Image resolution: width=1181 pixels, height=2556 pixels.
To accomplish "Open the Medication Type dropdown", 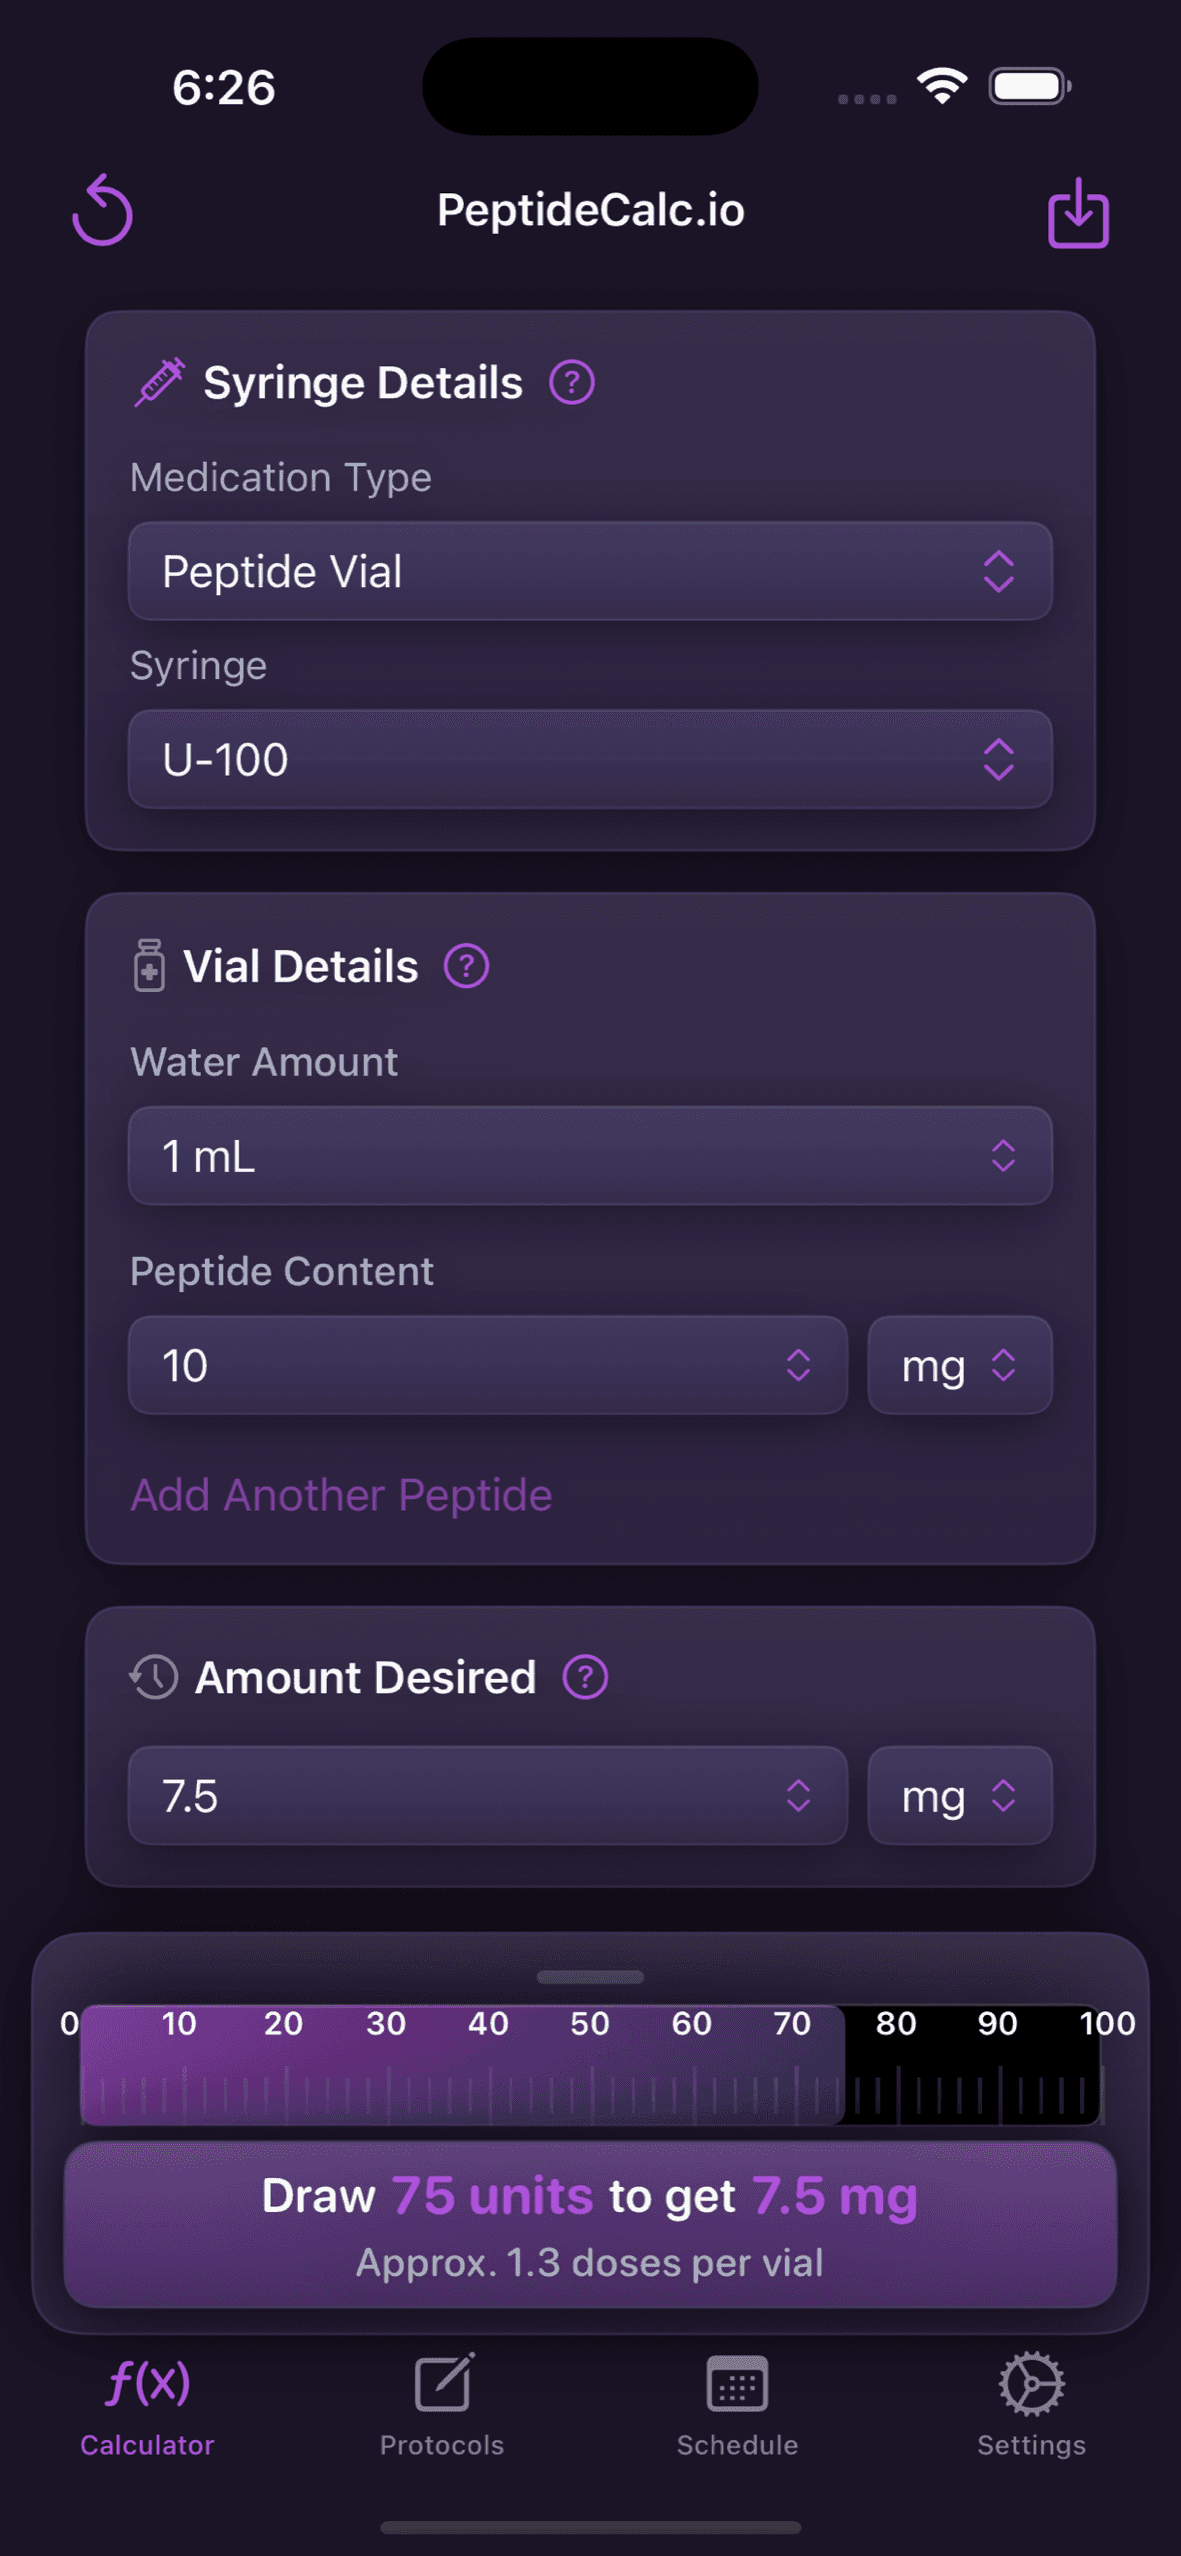I will pyautogui.click(x=590, y=571).
